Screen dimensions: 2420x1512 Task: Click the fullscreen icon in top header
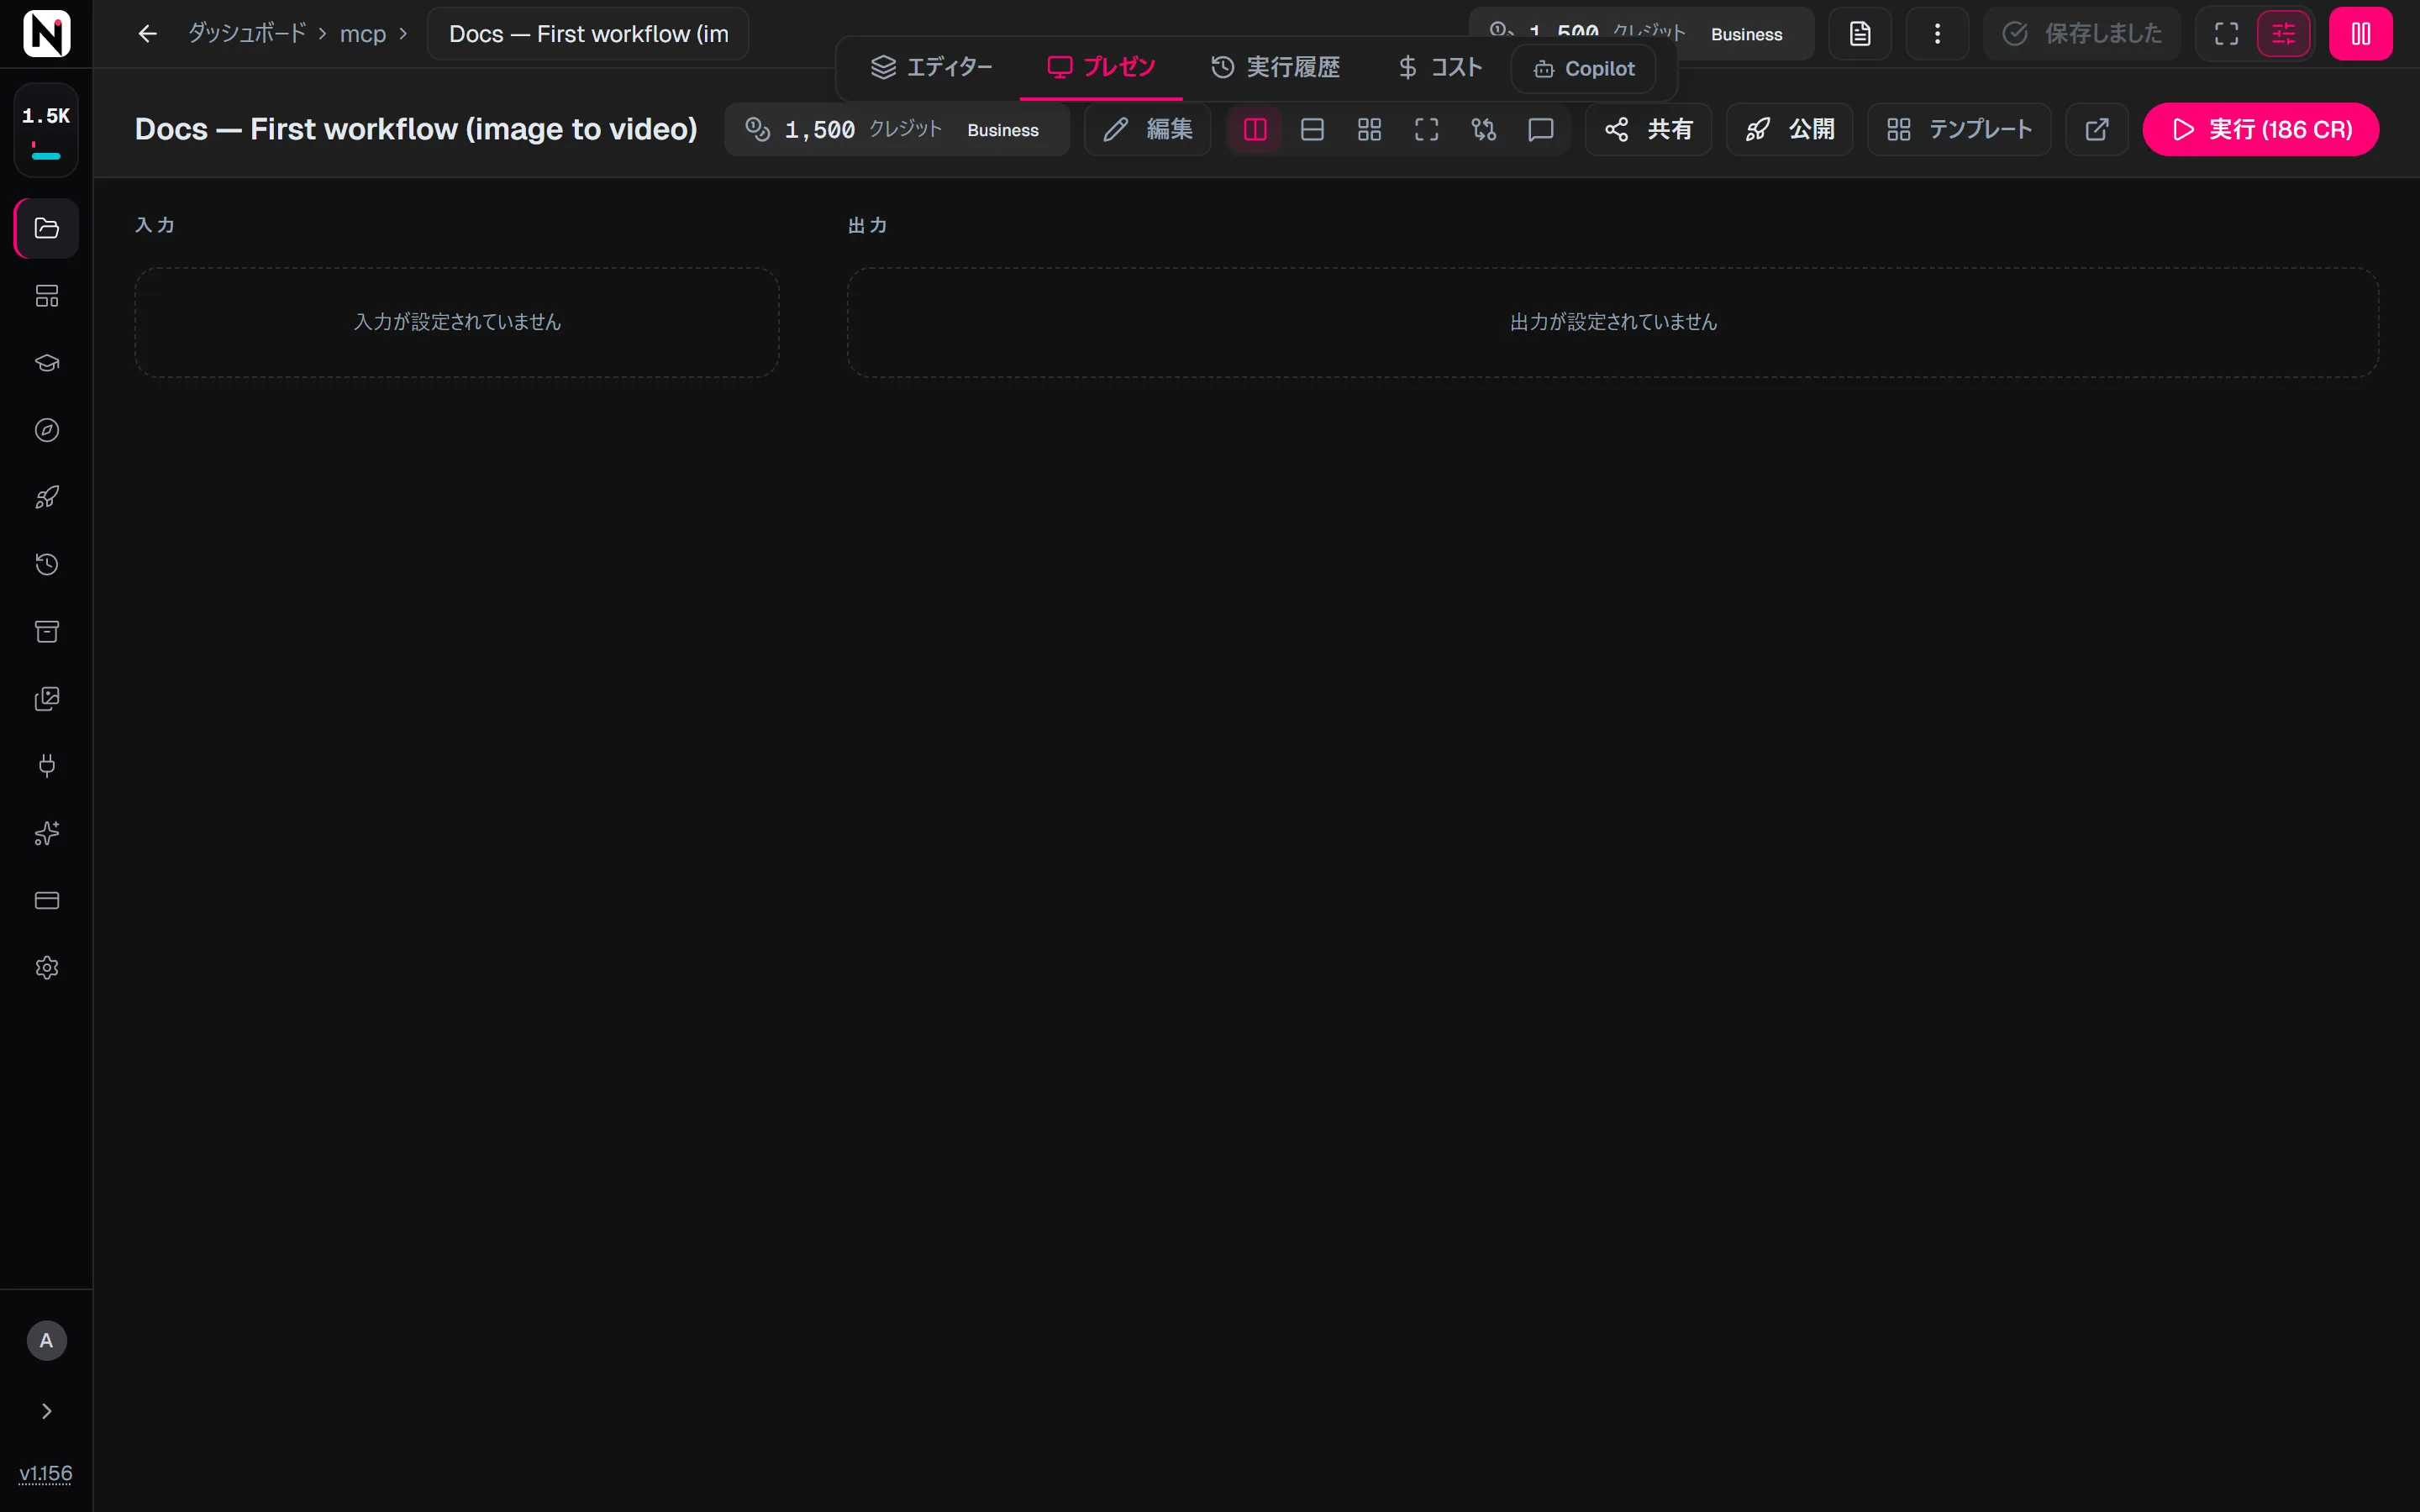pos(2226,34)
